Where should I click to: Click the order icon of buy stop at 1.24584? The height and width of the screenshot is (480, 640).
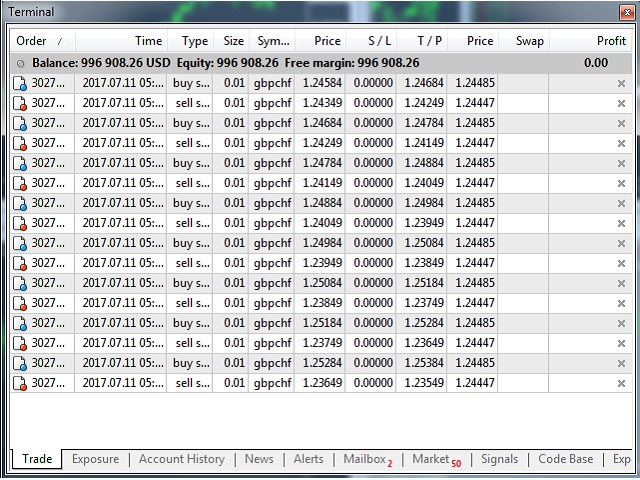tap(20, 83)
